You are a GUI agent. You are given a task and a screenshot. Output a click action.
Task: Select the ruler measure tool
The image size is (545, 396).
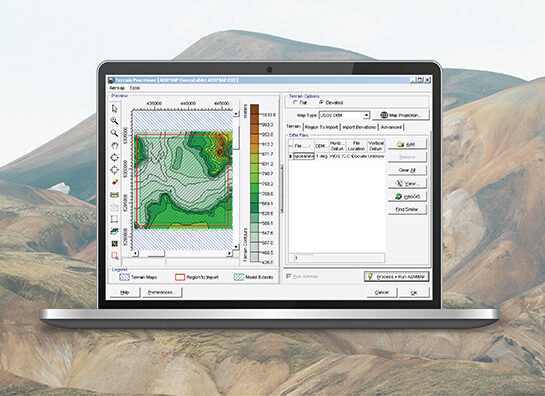tap(114, 195)
